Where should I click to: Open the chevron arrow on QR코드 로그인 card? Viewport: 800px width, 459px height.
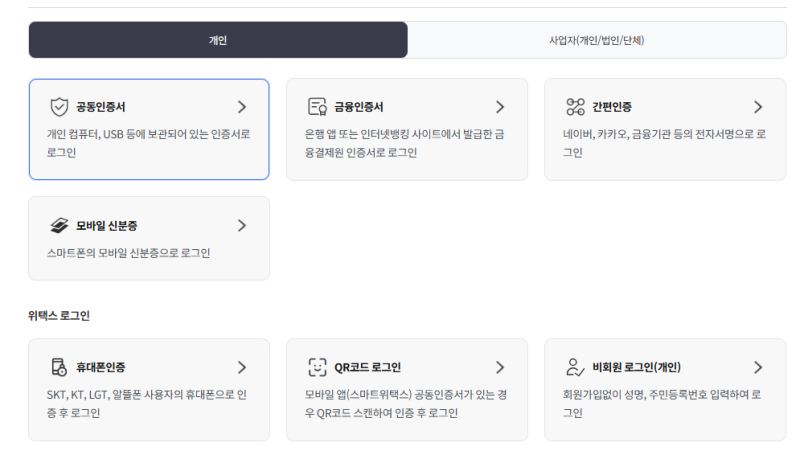coord(500,367)
